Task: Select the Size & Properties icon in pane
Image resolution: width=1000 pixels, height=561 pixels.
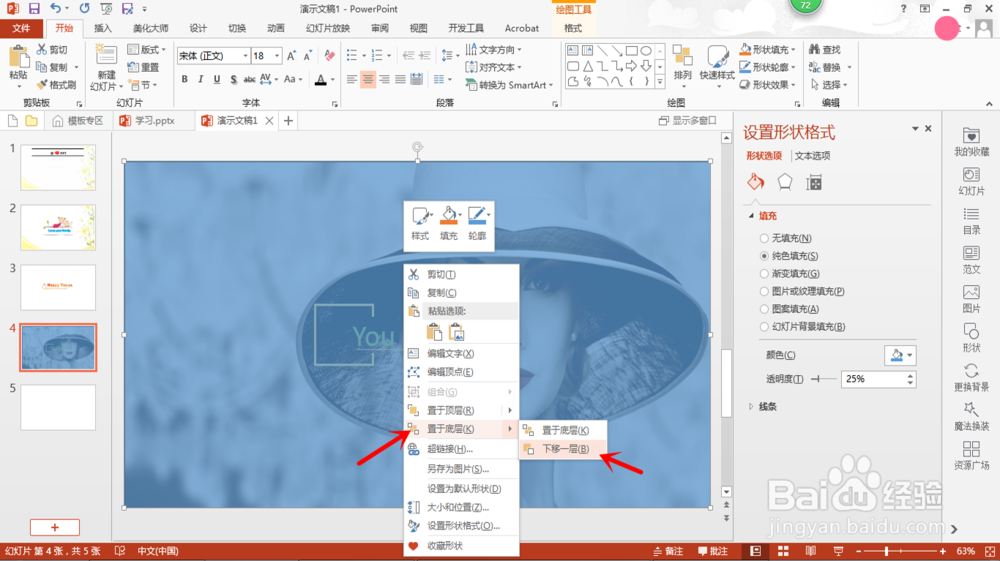Action: (x=814, y=182)
